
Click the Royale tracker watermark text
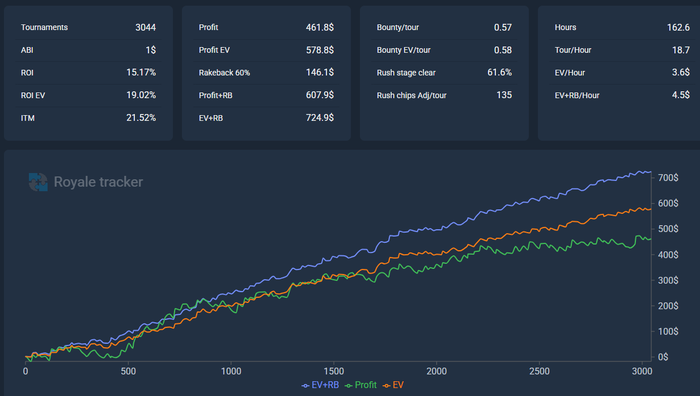pyautogui.click(x=98, y=182)
